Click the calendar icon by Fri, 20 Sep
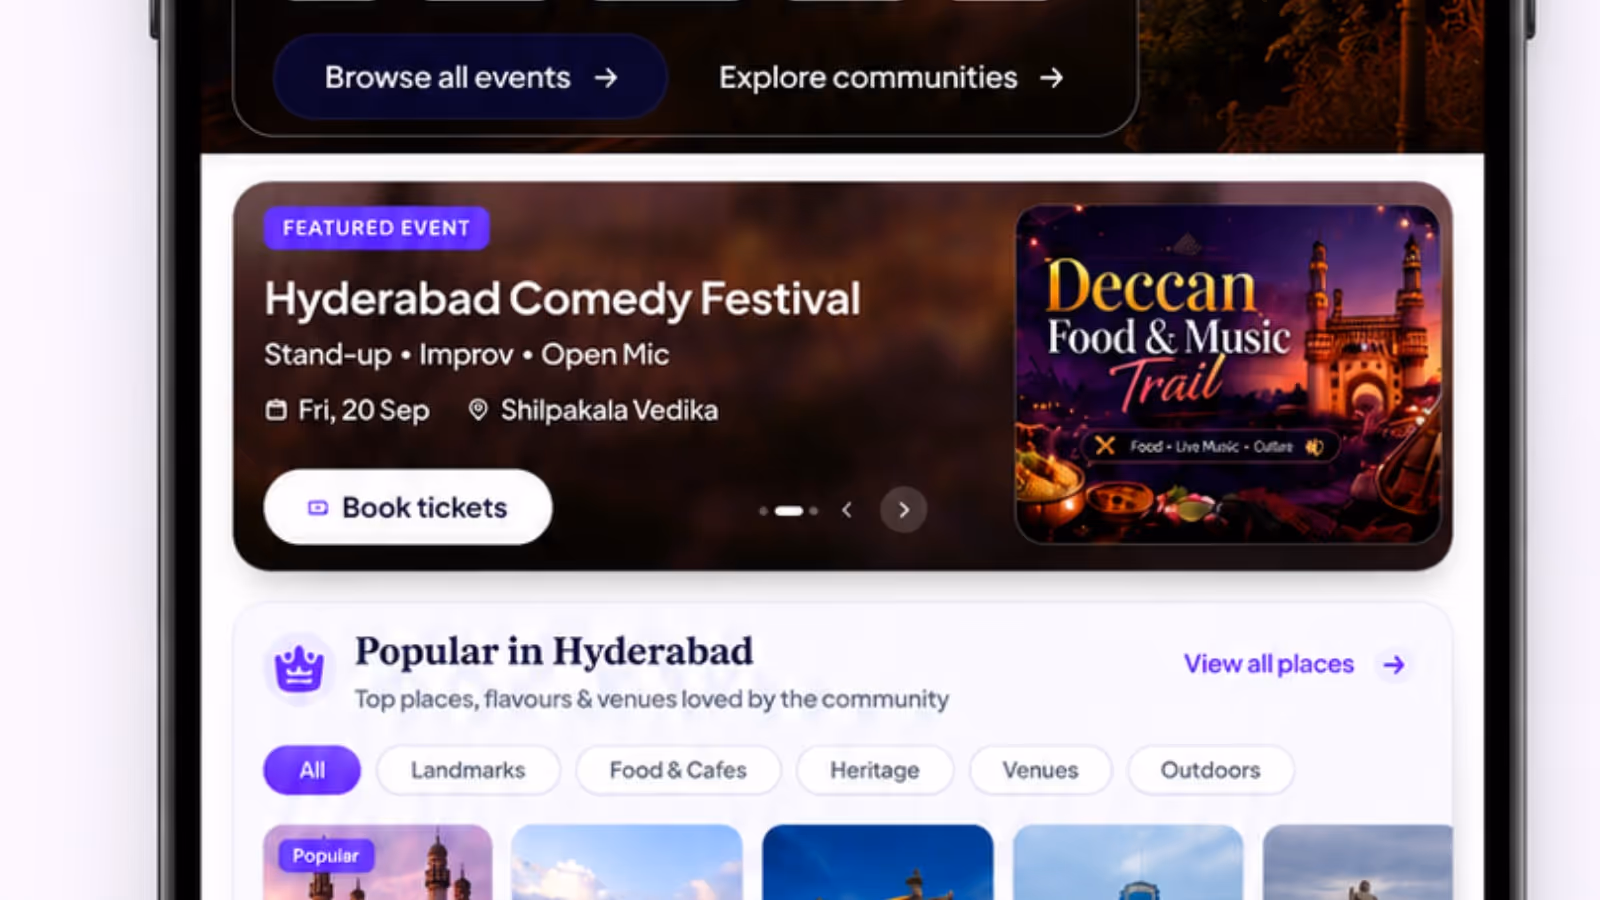Image resolution: width=1600 pixels, height=900 pixels. tap(276, 410)
